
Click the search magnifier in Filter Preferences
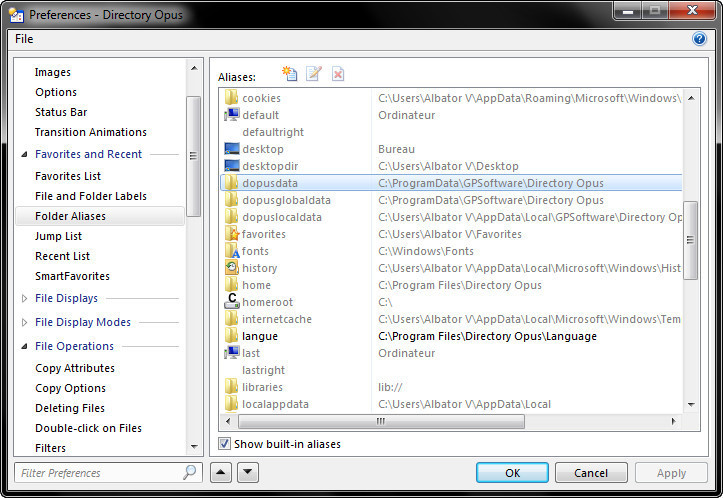190,472
